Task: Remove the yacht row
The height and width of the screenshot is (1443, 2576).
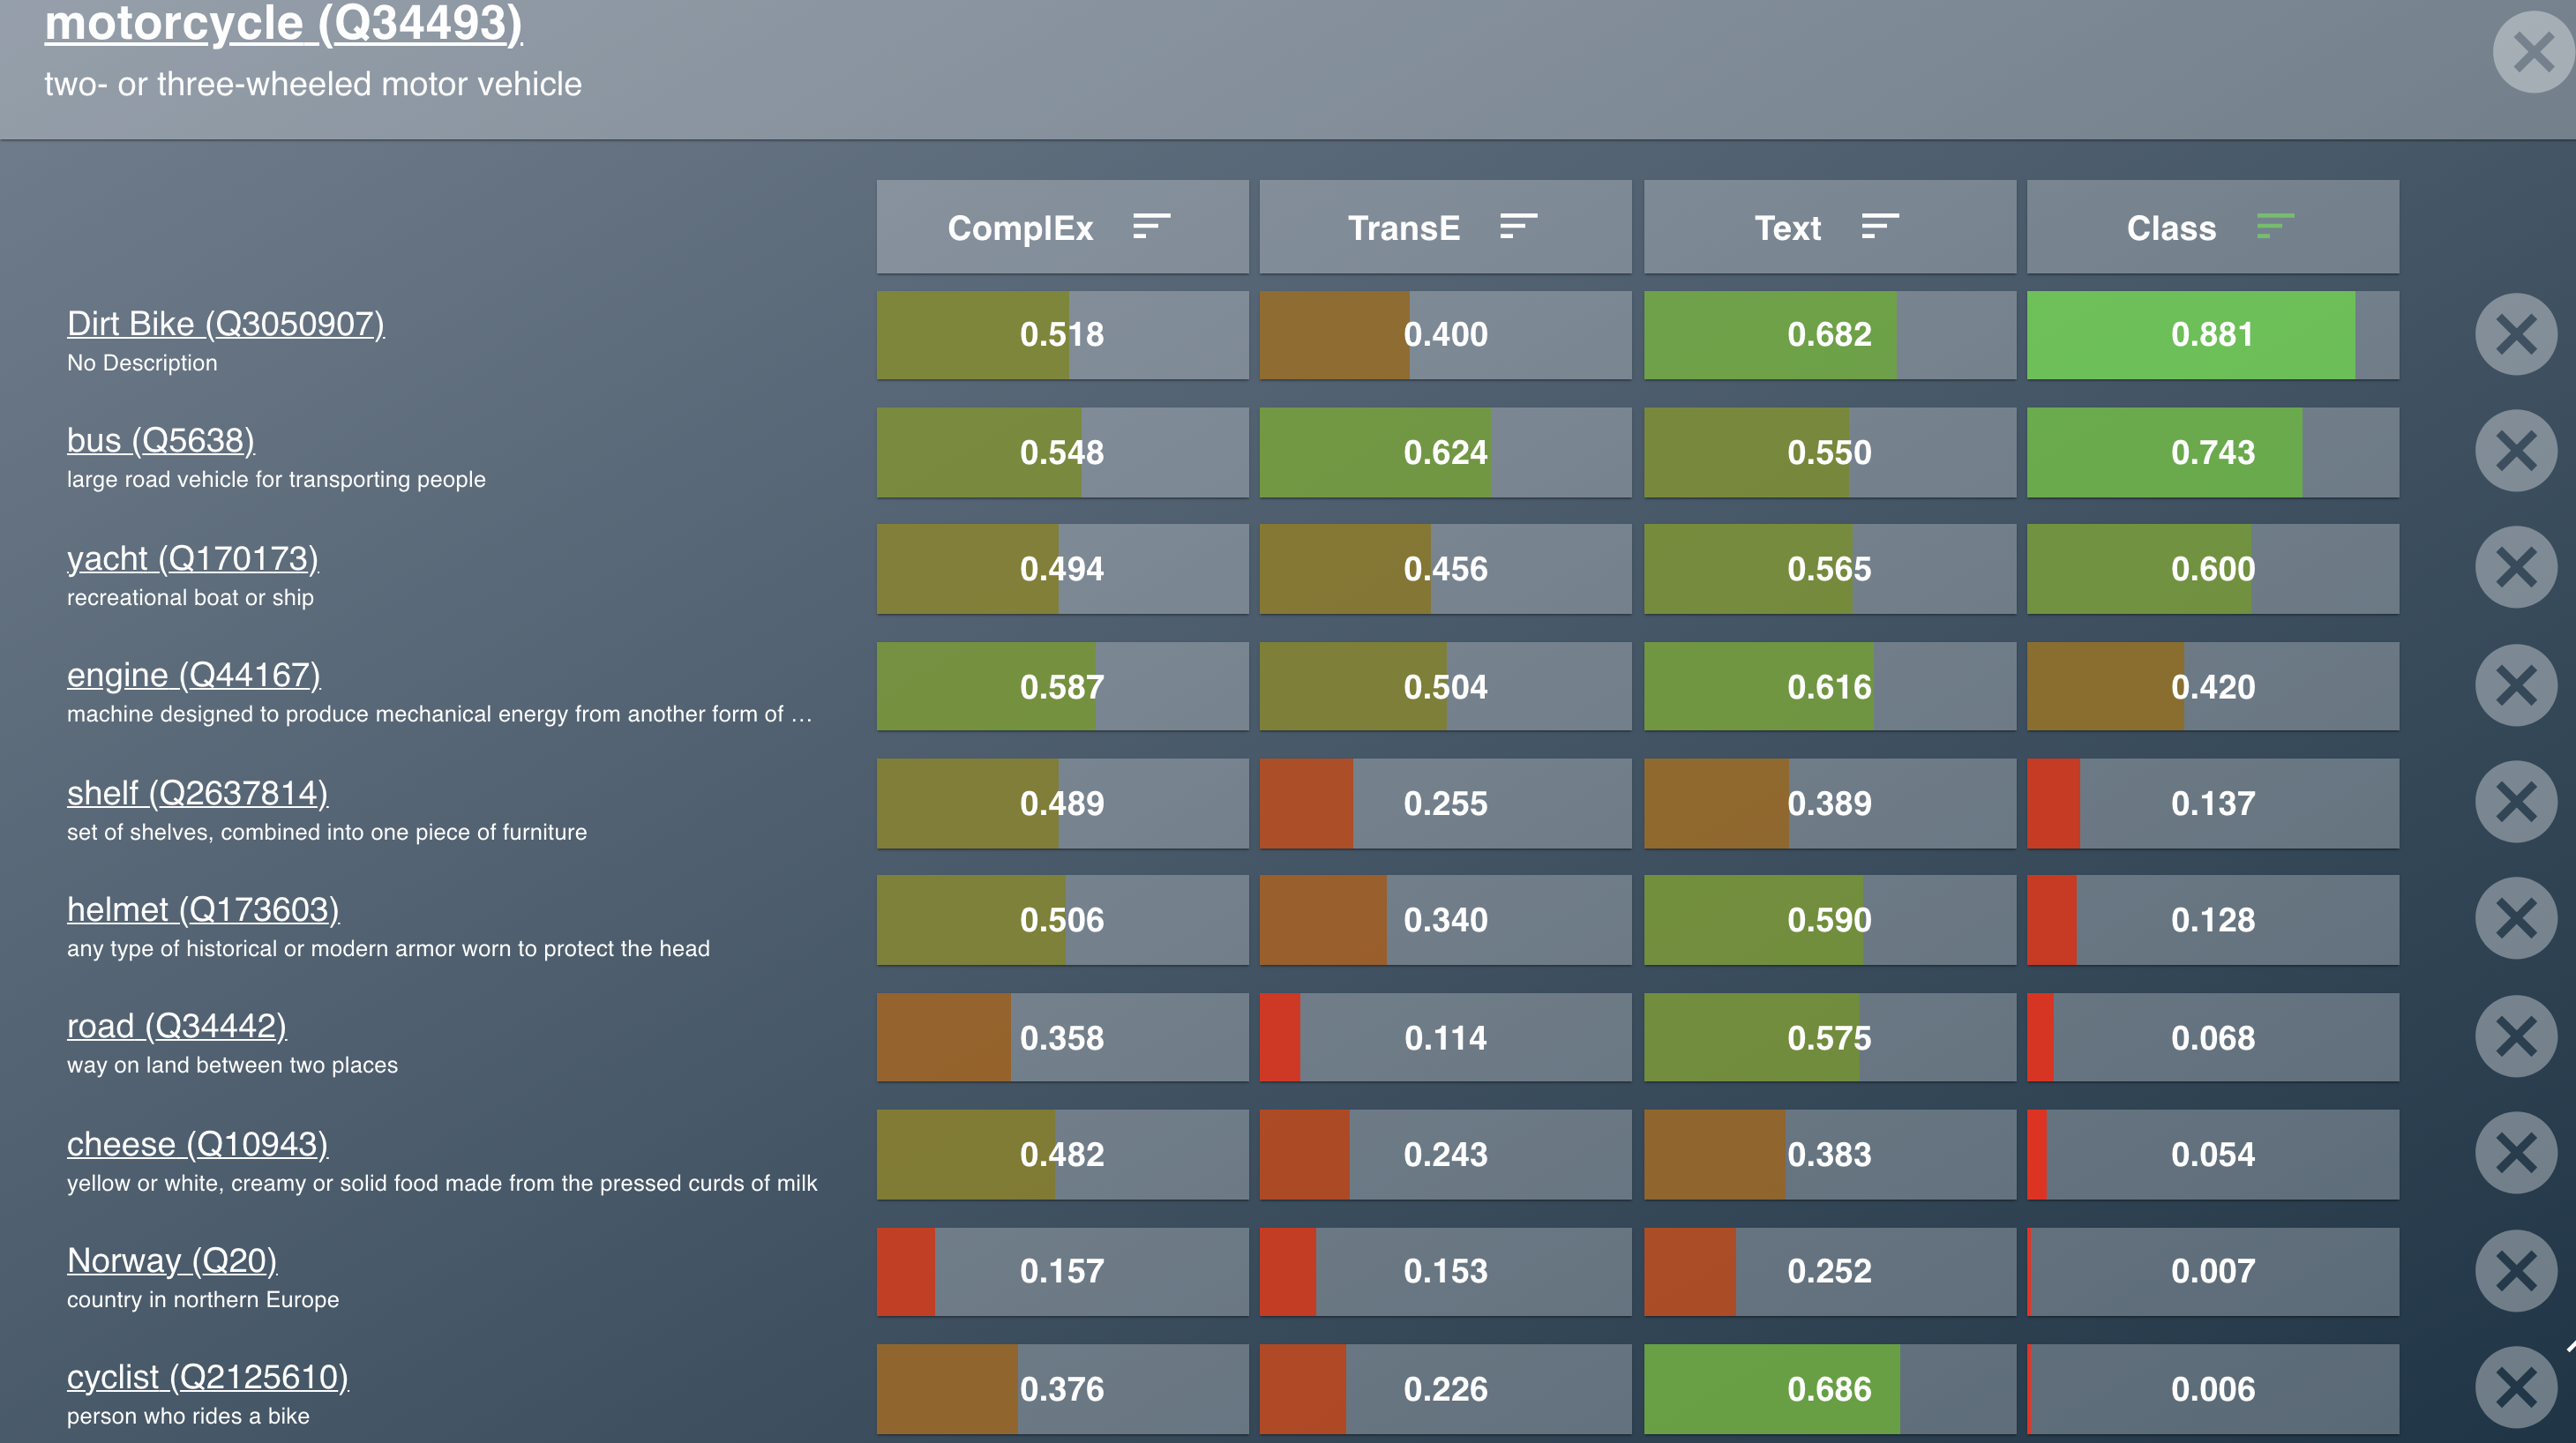Action: (x=2516, y=568)
